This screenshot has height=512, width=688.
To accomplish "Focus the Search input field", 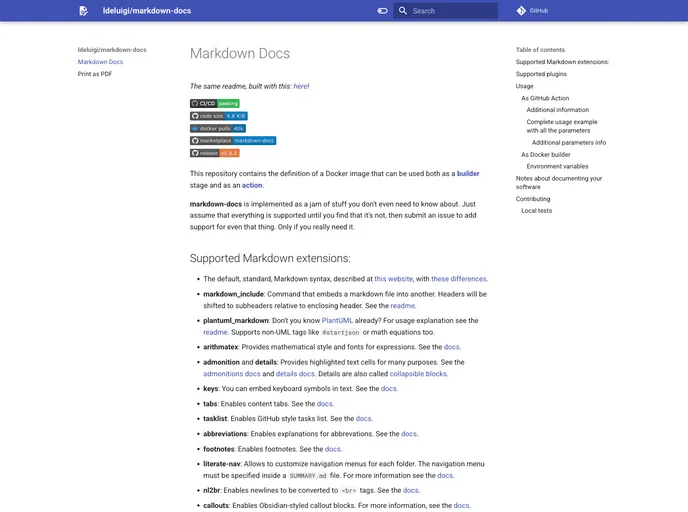I will click(x=445, y=11).
